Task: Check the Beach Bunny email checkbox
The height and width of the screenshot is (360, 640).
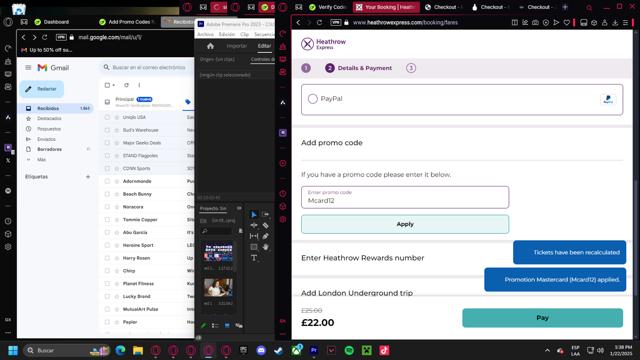Action: [x=107, y=194]
